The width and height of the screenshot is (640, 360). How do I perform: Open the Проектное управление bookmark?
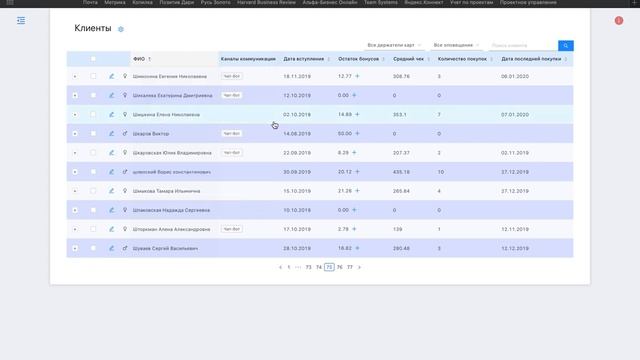pyautogui.click(x=528, y=2)
